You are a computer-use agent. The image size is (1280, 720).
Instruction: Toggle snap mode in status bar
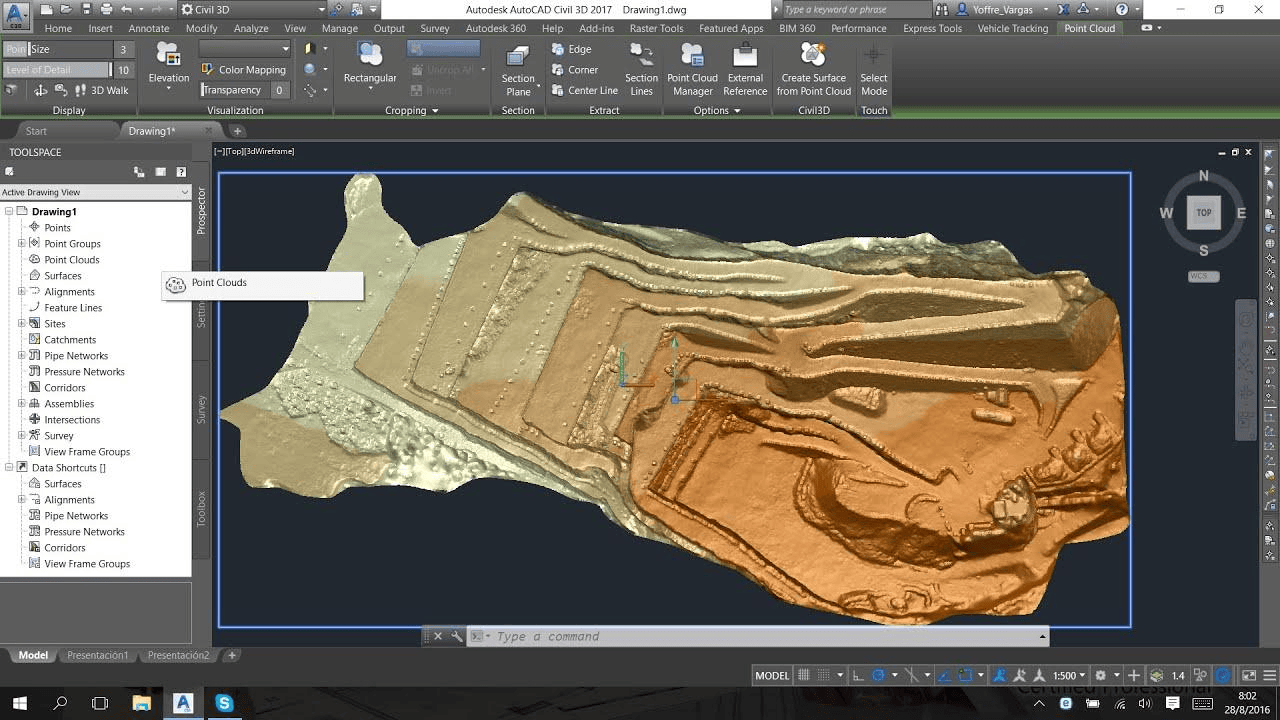click(x=825, y=675)
